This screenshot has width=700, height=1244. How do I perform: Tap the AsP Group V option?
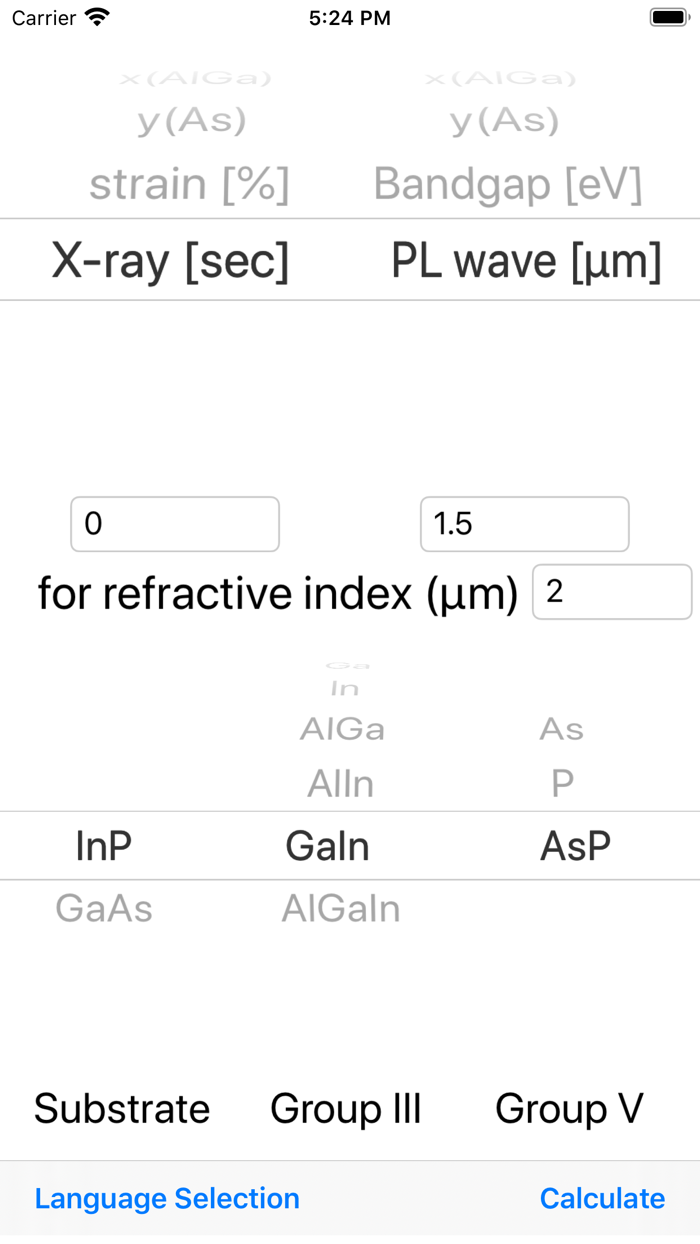[575, 846]
